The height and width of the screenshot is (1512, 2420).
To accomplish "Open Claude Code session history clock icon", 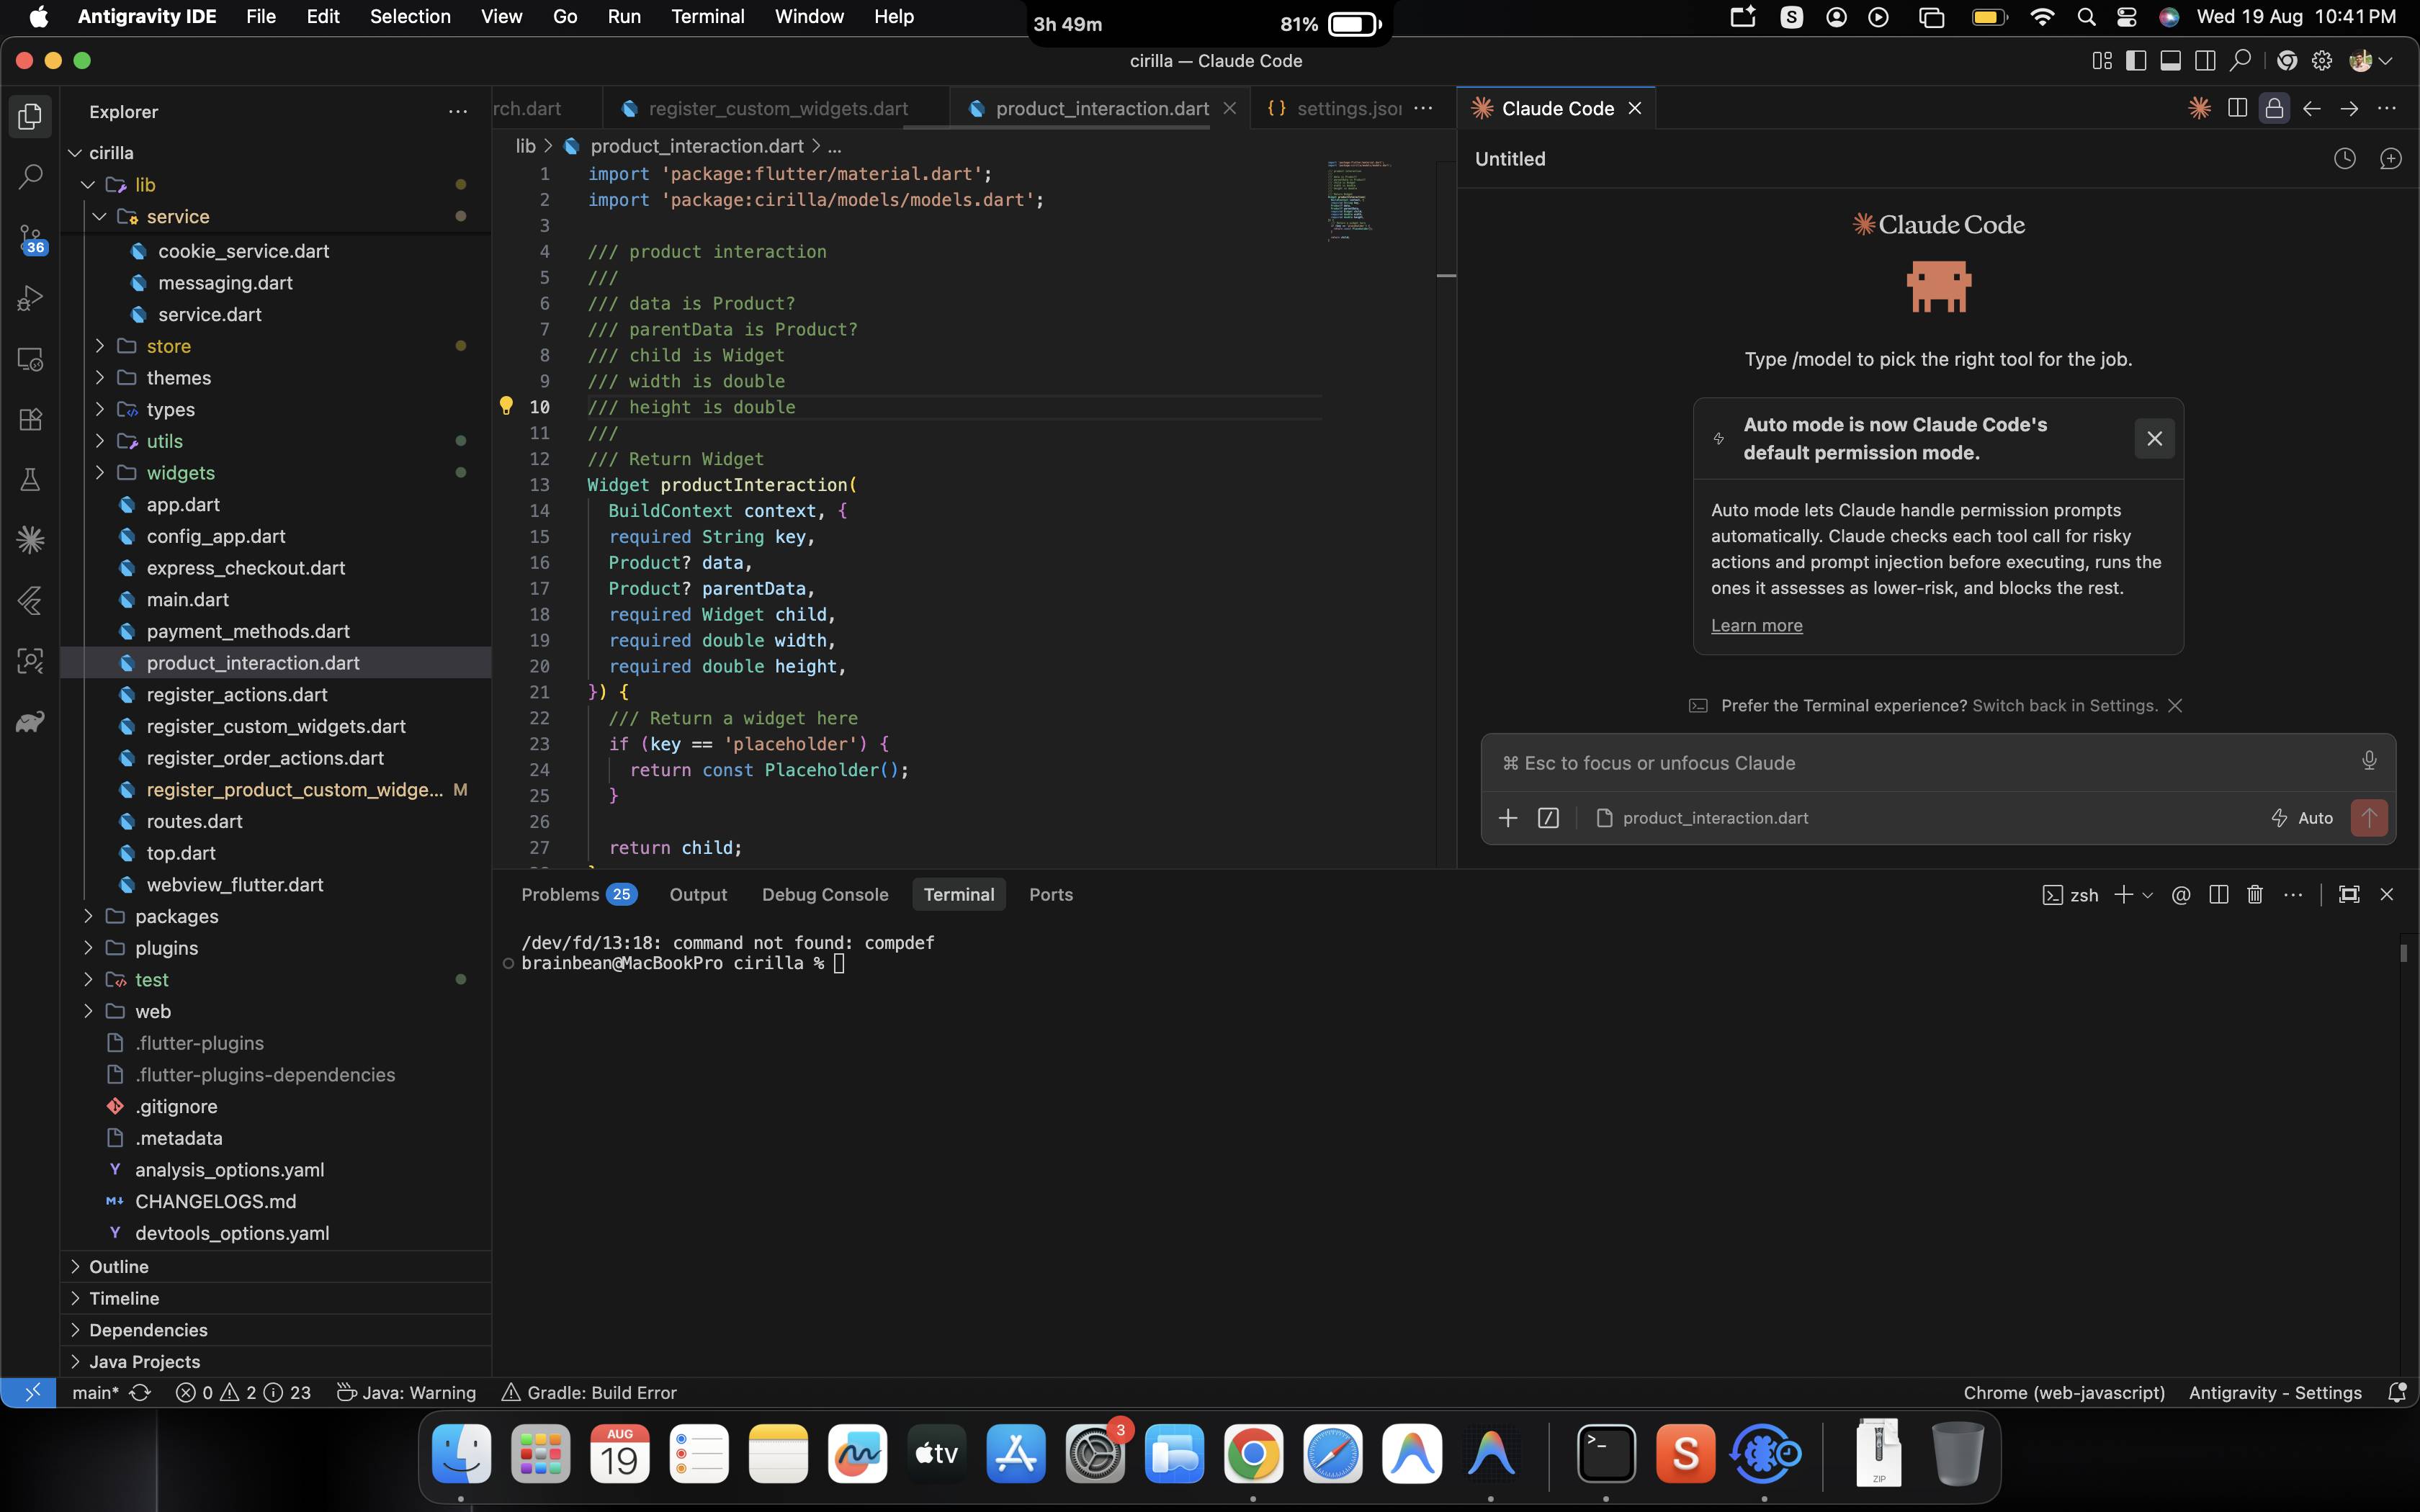I will [2345, 159].
